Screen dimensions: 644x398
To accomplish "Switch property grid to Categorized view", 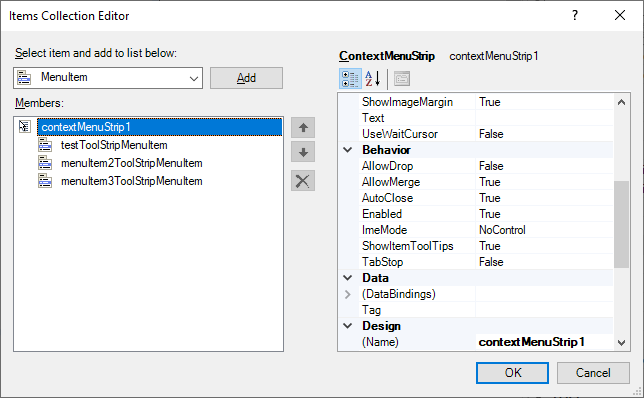I will [x=350, y=78].
